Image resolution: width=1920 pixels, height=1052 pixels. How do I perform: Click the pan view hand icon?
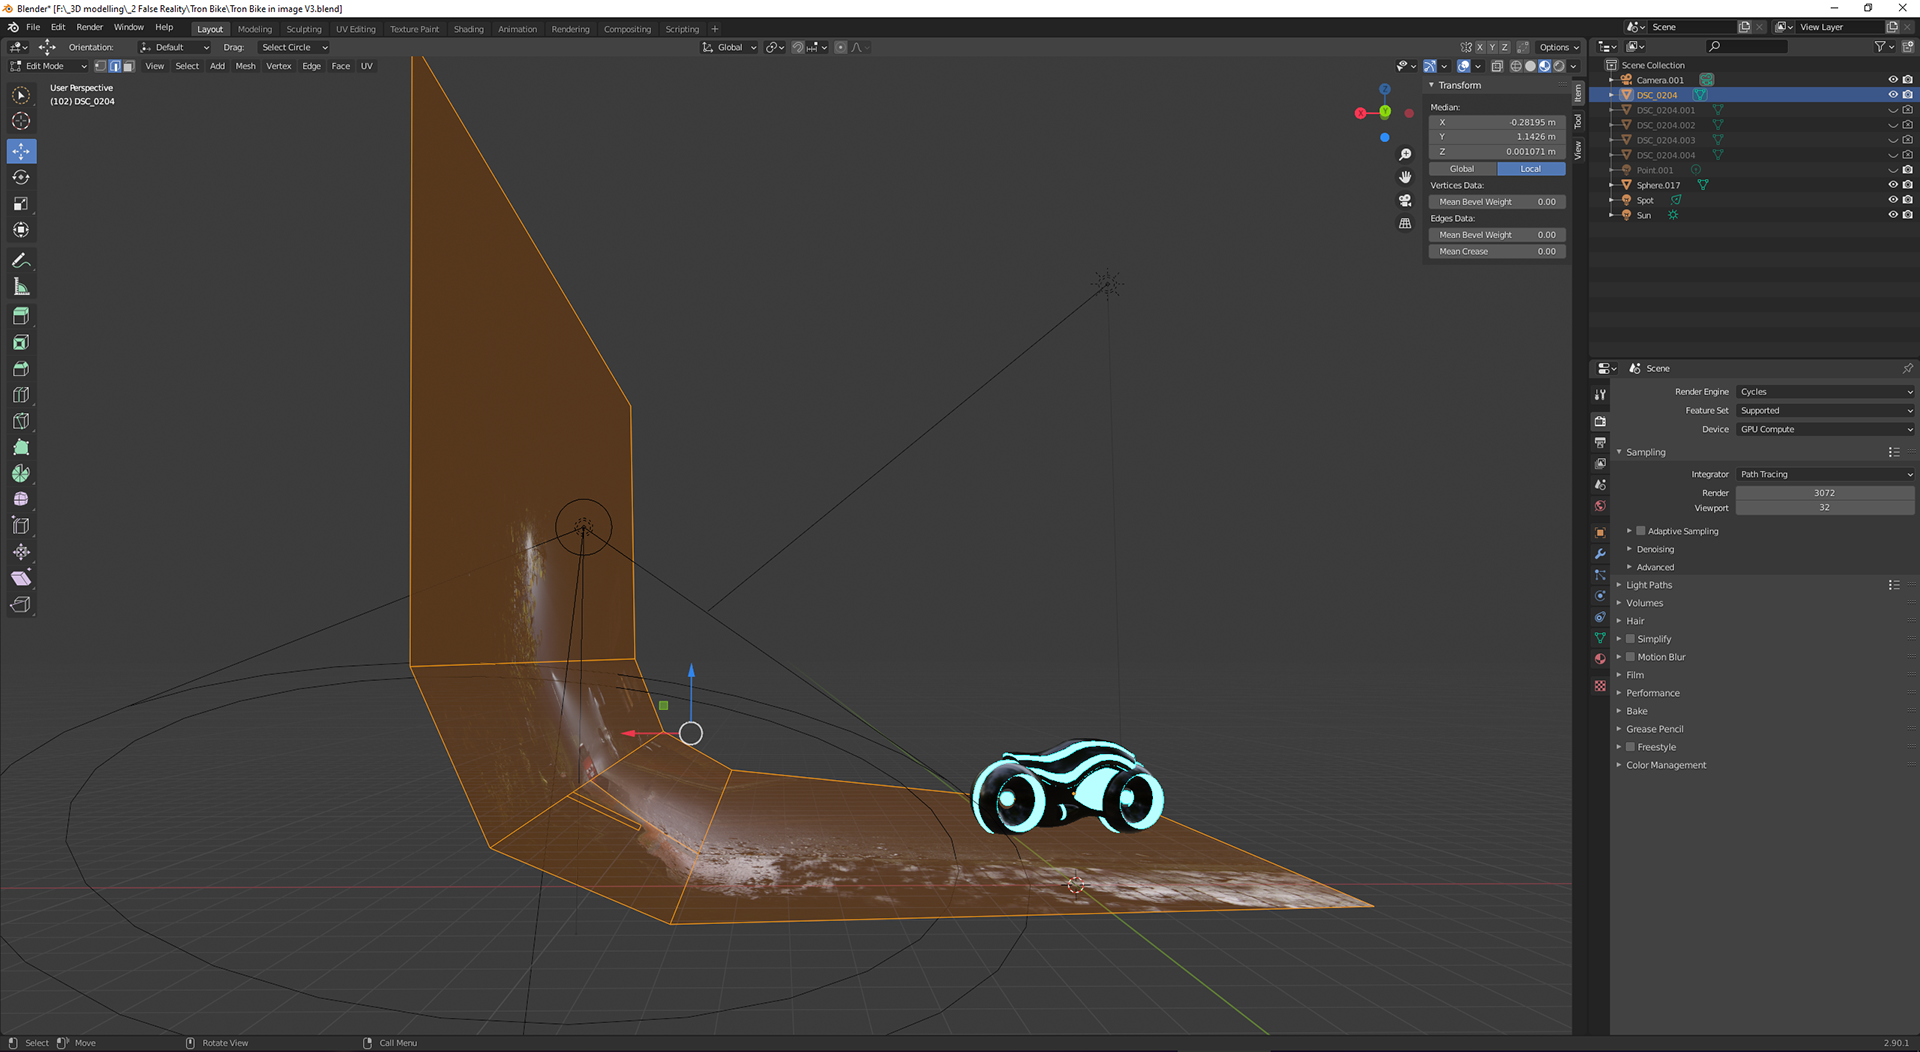click(1405, 177)
